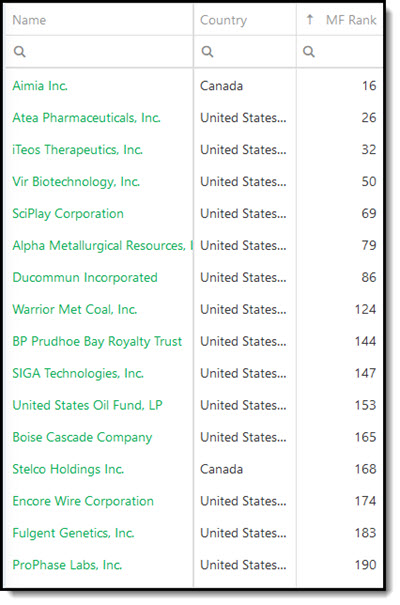Toggle the MF Rank ascending sort arrow

pos(309,19)
